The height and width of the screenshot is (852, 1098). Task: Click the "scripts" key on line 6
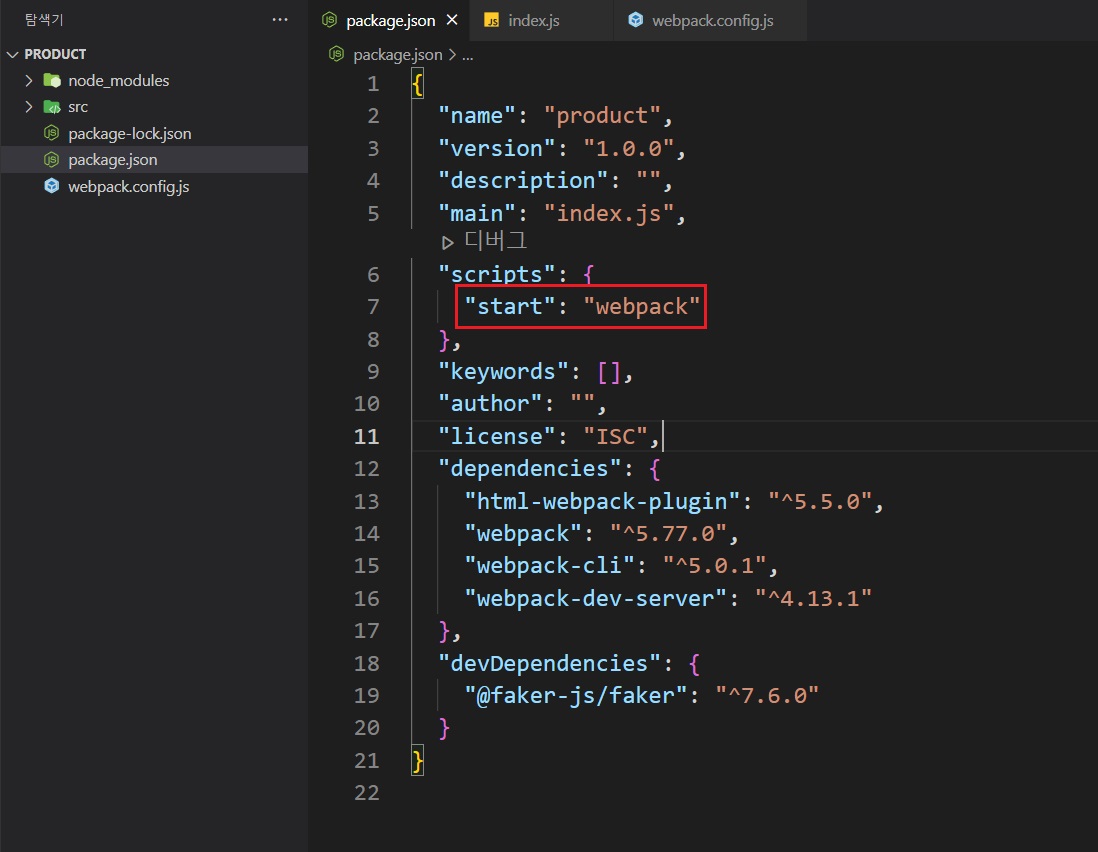(x=496, y=274)
